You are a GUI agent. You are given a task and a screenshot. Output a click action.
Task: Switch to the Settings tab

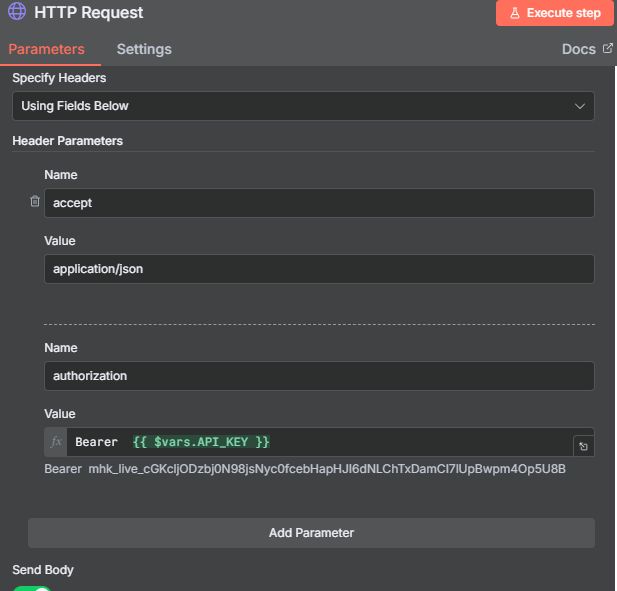pyautogui.click(x=144, y=49)
